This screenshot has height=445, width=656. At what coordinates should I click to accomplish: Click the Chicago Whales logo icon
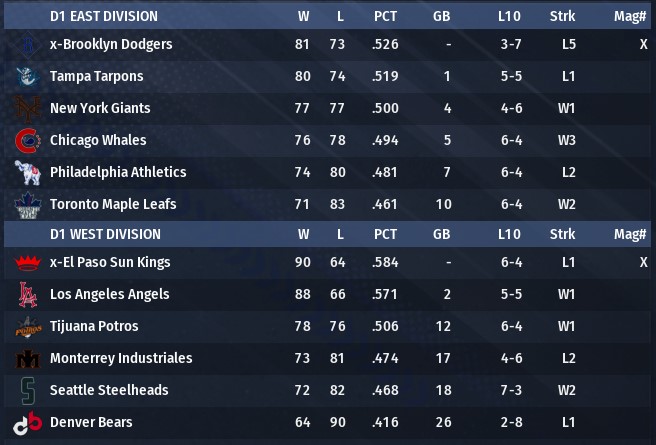(25, 141)
